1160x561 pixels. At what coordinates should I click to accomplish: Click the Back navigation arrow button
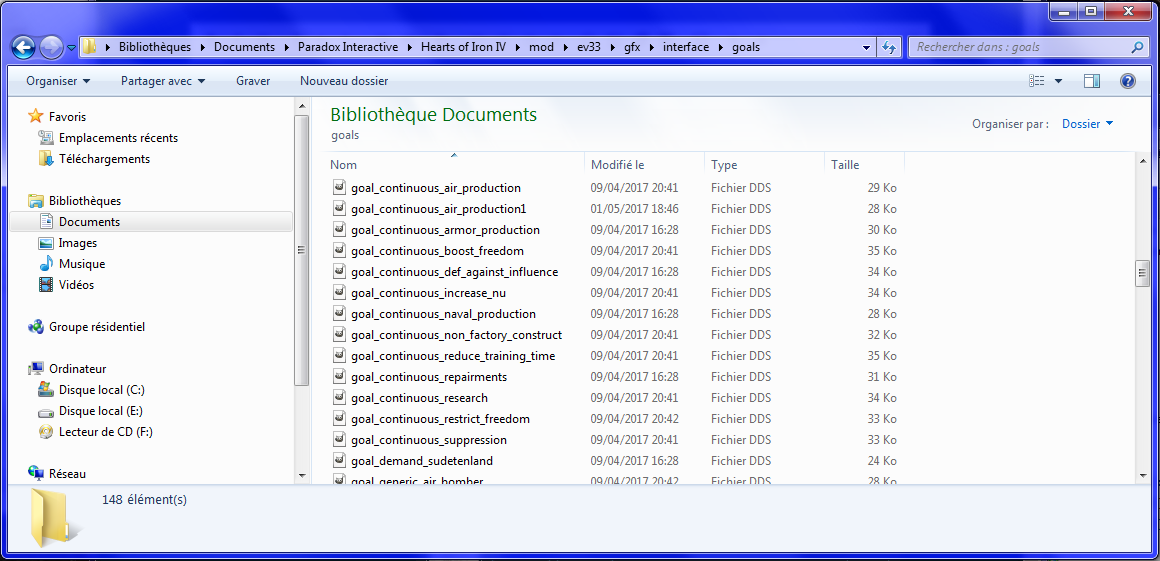pos(24,46)
